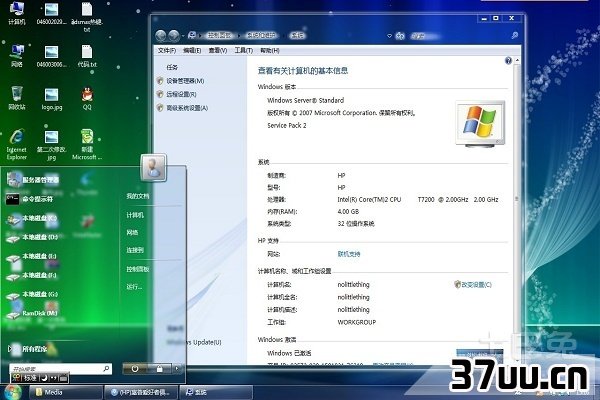Launch the QQ penguin icon
The width and height of the screenshot is (600, 400).
click(x=87, y=98)
